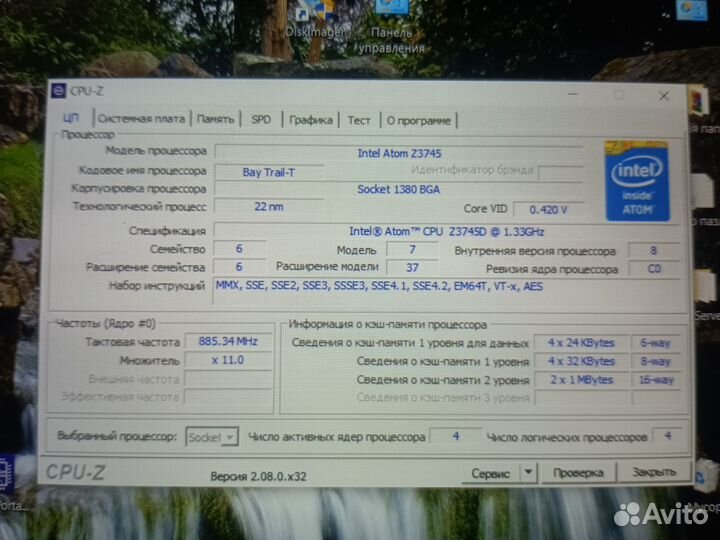This screenshot has height=540, width=720.
Task: Click the Эффективная частота empty field
Action: point(228,397)
